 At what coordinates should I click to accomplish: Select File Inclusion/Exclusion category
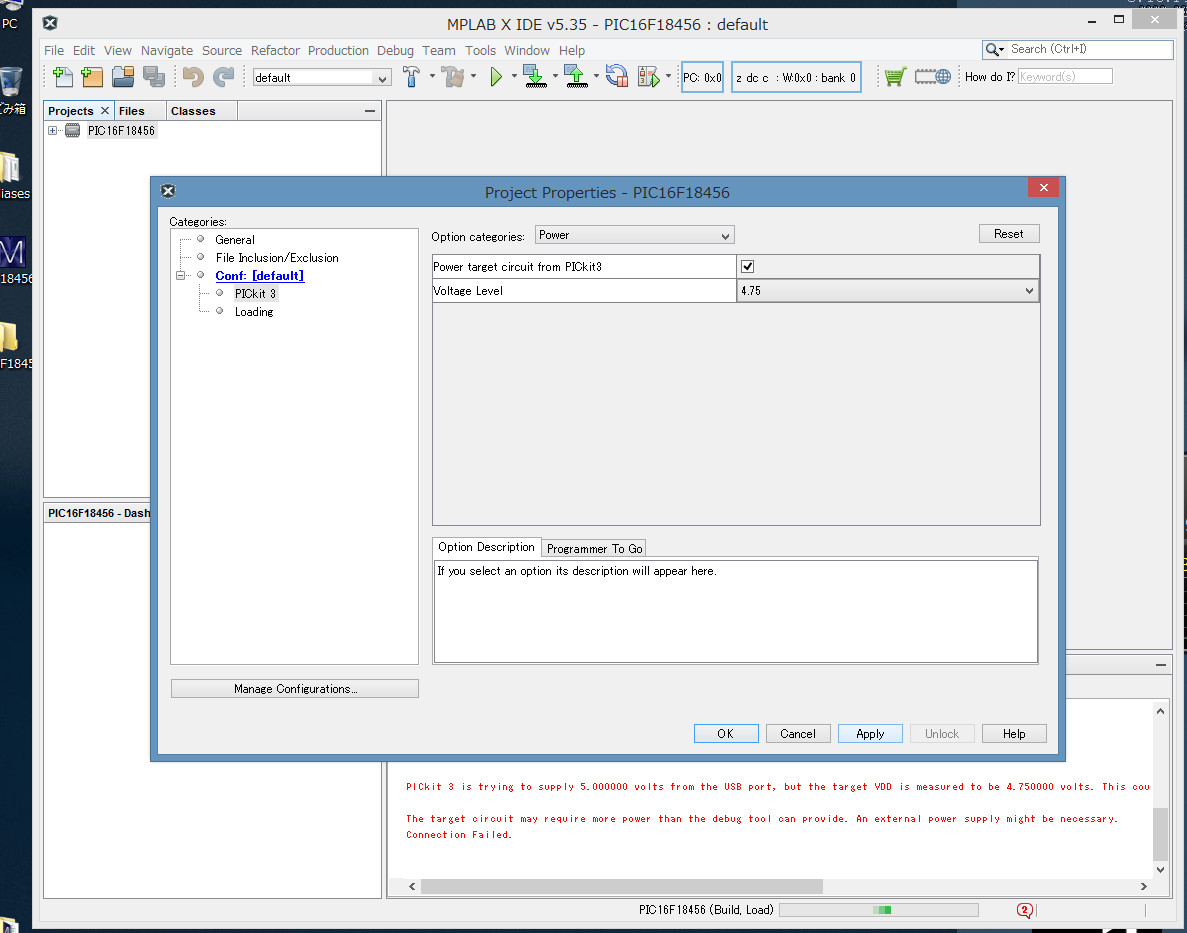[x=277, y=258]
